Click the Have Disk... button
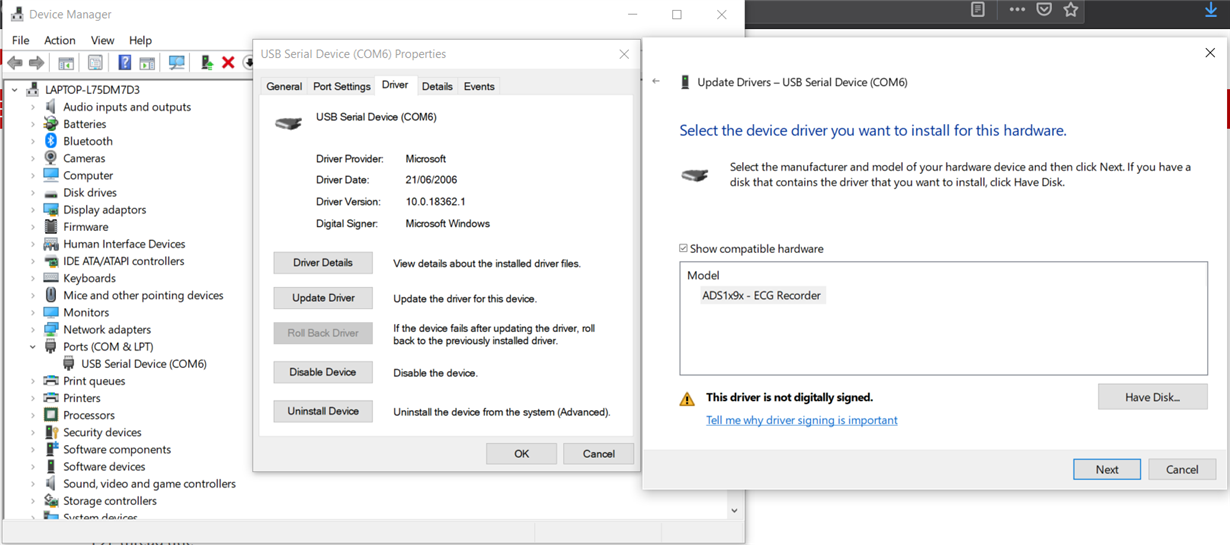 click(1152, 397)
